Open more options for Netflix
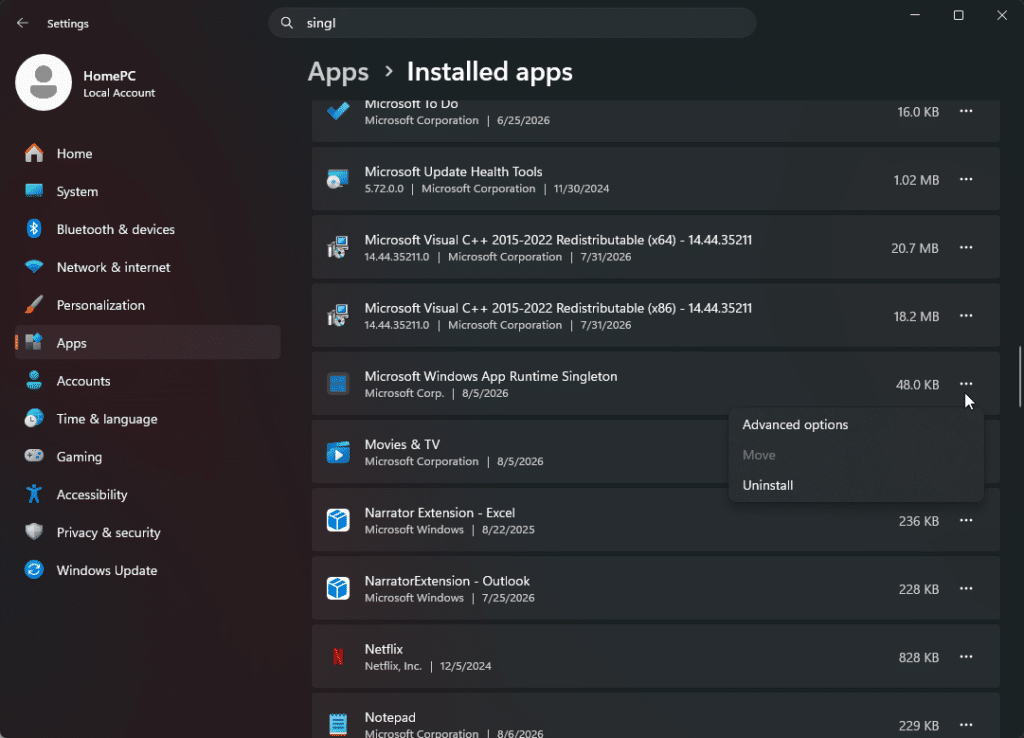 click(x=966, y=657)
